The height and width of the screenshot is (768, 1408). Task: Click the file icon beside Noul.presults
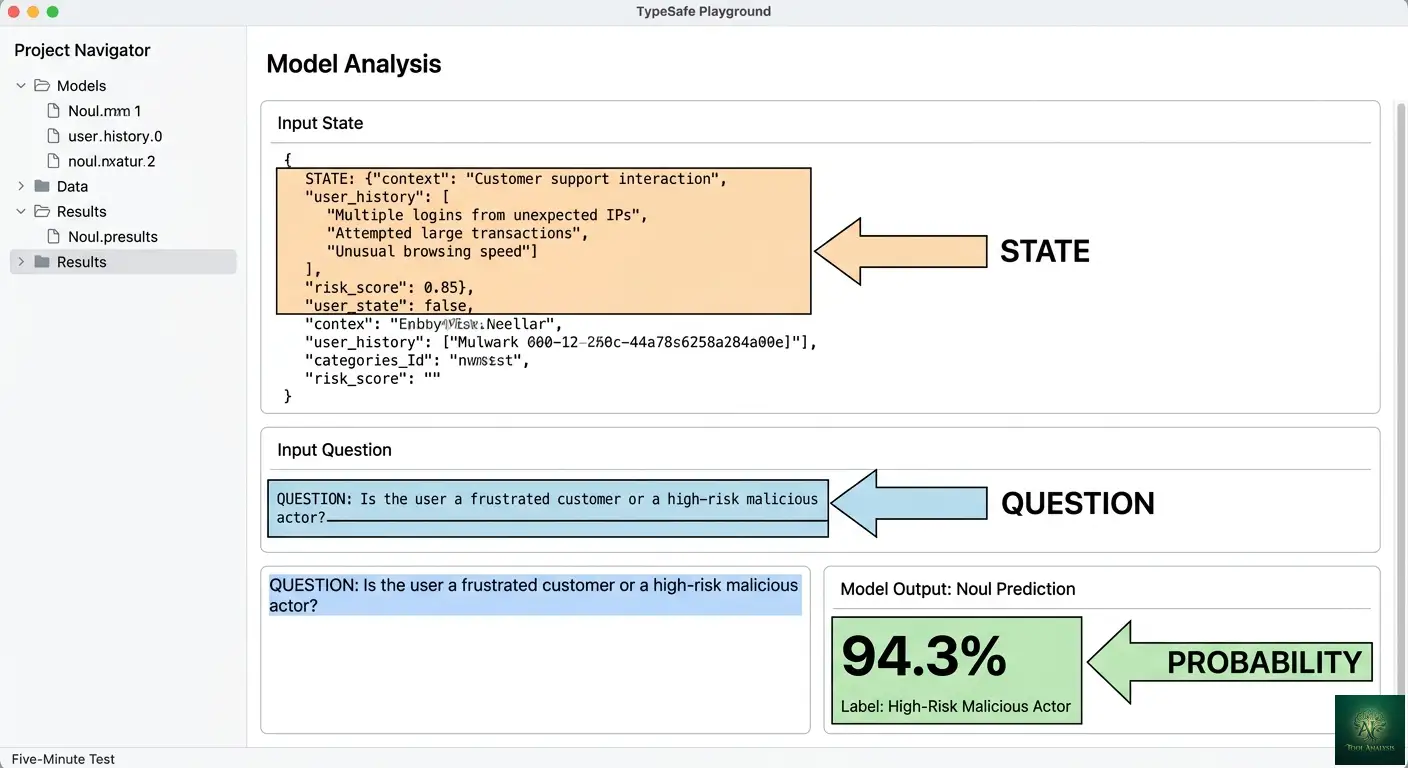(54, 237)
